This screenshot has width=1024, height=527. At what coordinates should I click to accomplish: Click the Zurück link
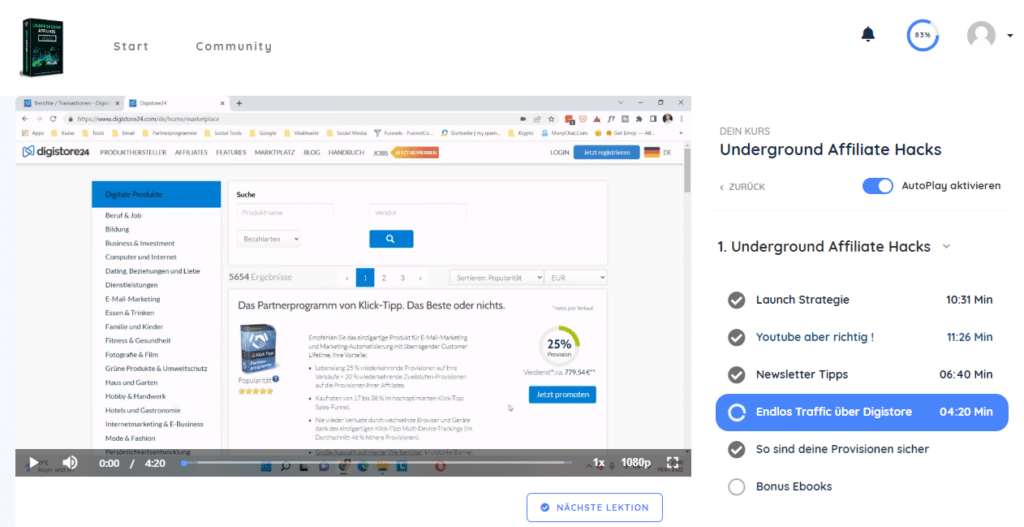pyautogui.click(x=742, y=187)
